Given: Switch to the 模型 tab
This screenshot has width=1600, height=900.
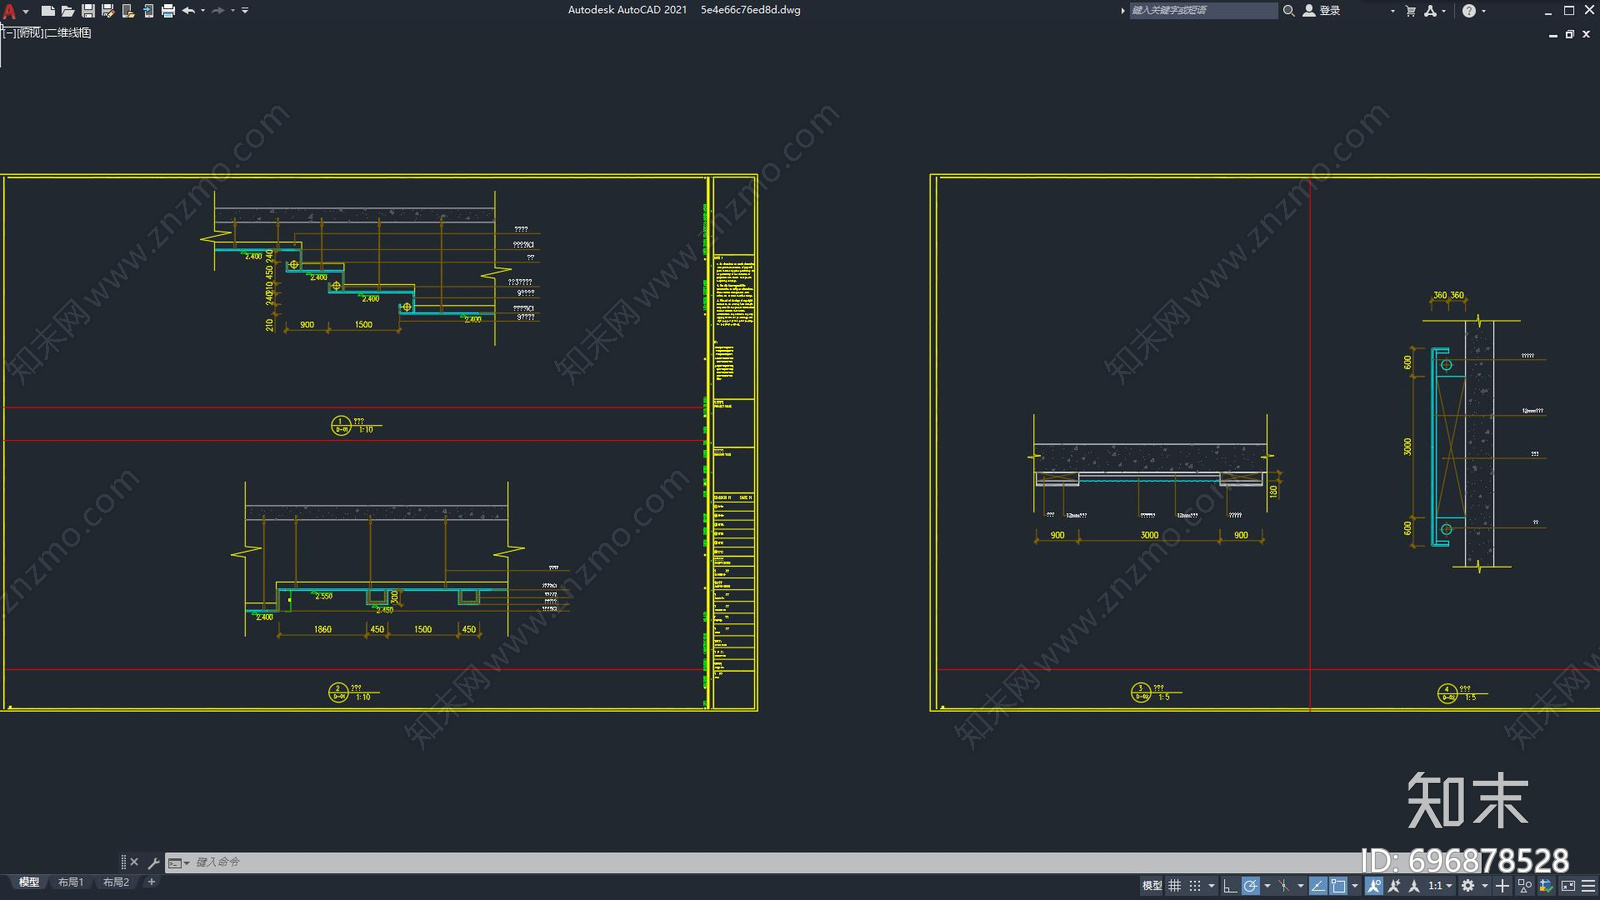Looking at the screenshot, I should pyautogui.click(x=29, y=882).
